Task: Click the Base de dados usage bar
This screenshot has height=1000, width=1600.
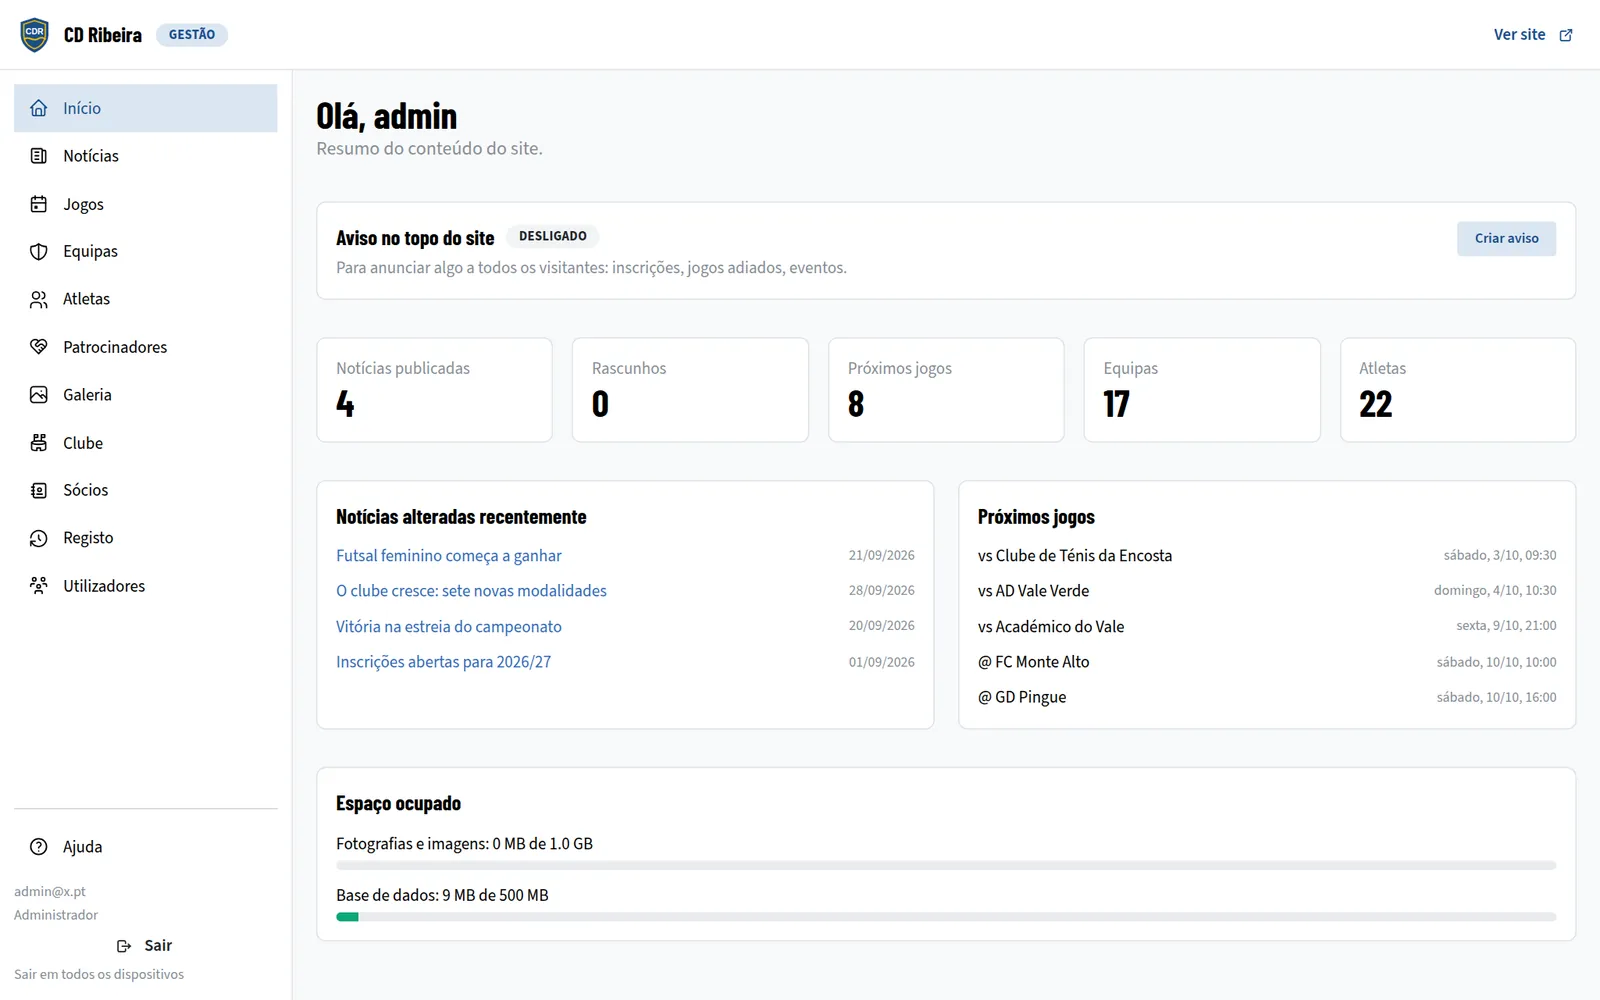Action: tap(946, 917)
